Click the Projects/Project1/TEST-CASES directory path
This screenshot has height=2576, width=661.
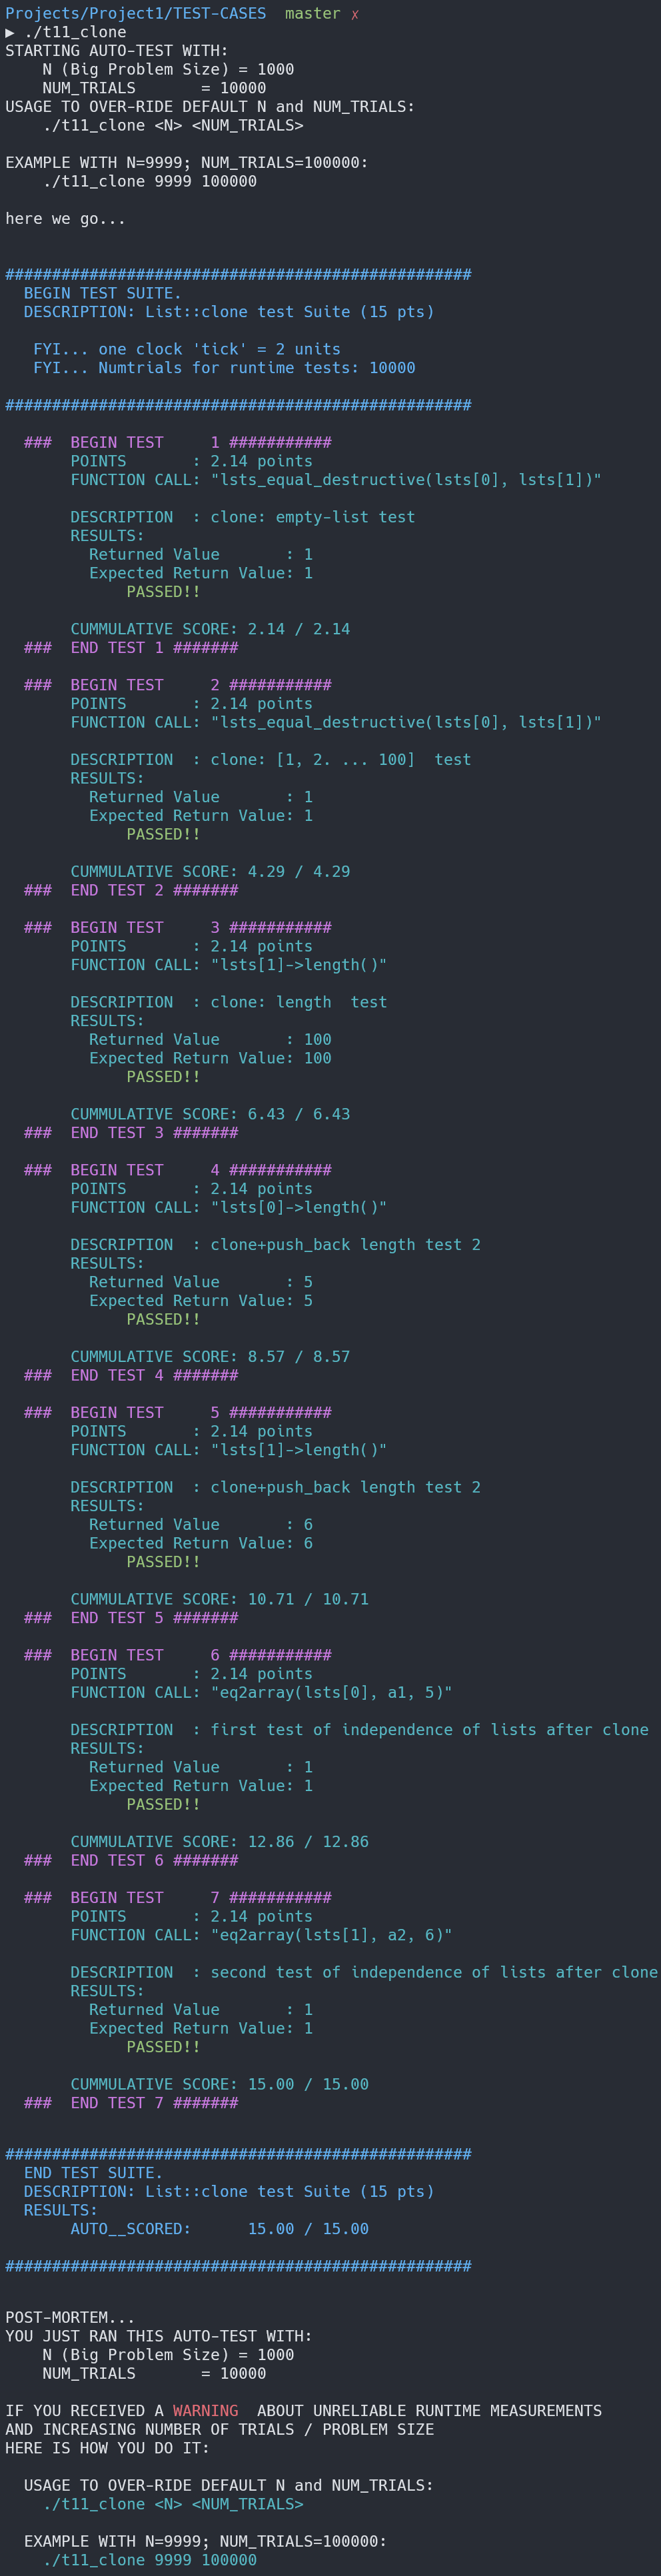click(135, 14)
